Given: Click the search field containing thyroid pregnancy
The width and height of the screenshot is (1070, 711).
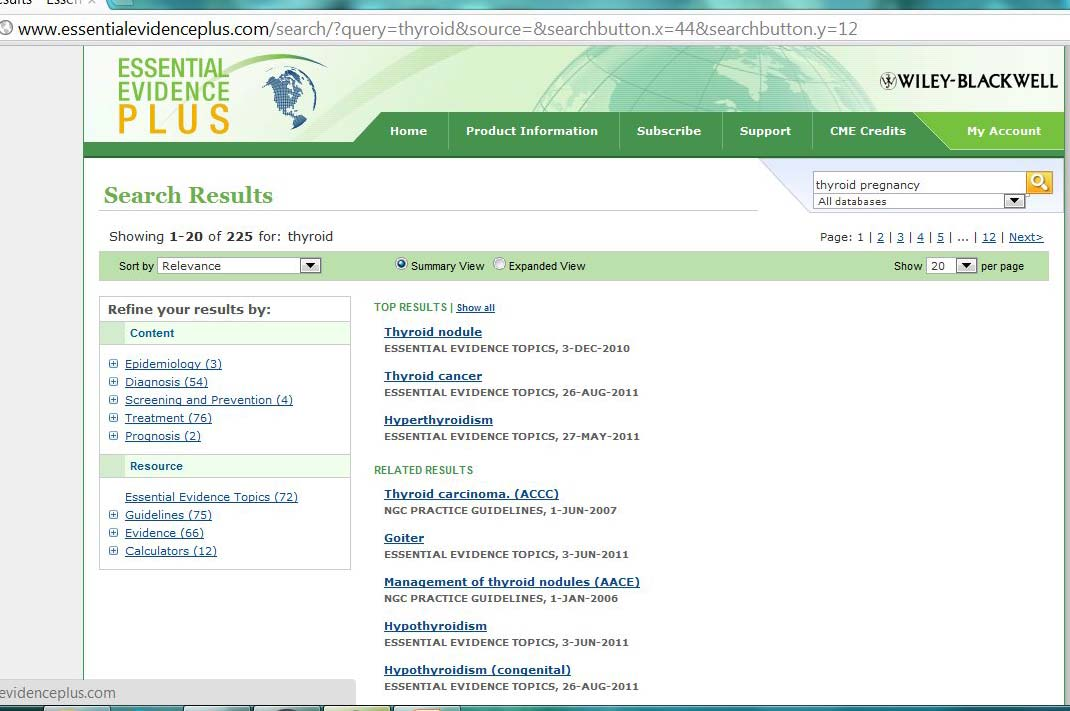Looking at the screenshot, I should pos(919,184).
